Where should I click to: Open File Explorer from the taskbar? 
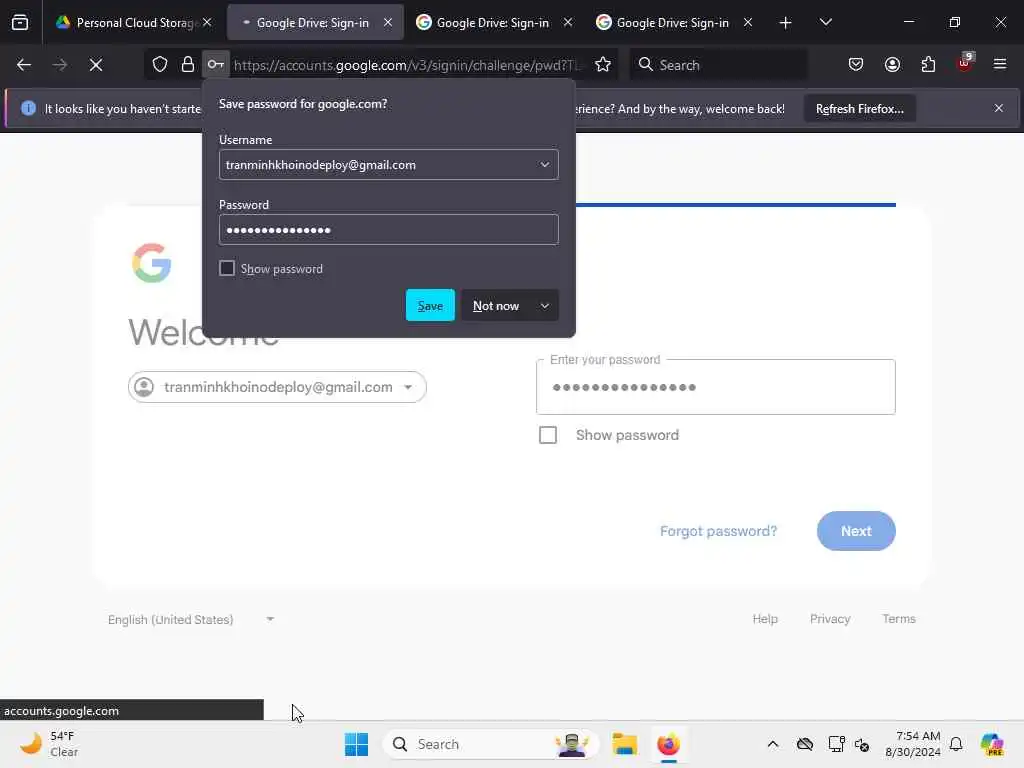624,744
